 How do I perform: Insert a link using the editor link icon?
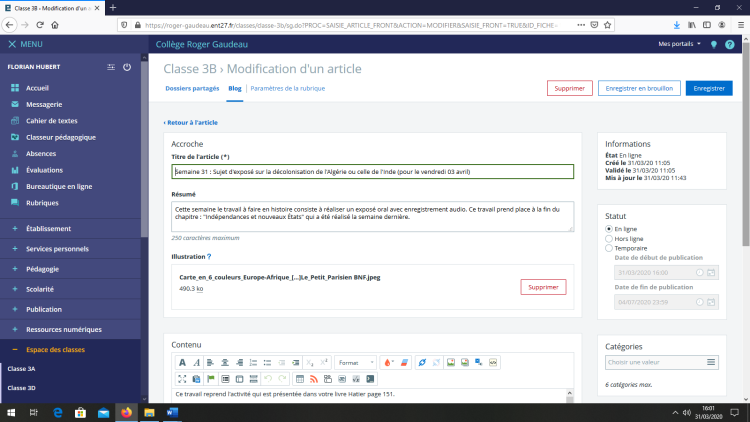[421, 361]
